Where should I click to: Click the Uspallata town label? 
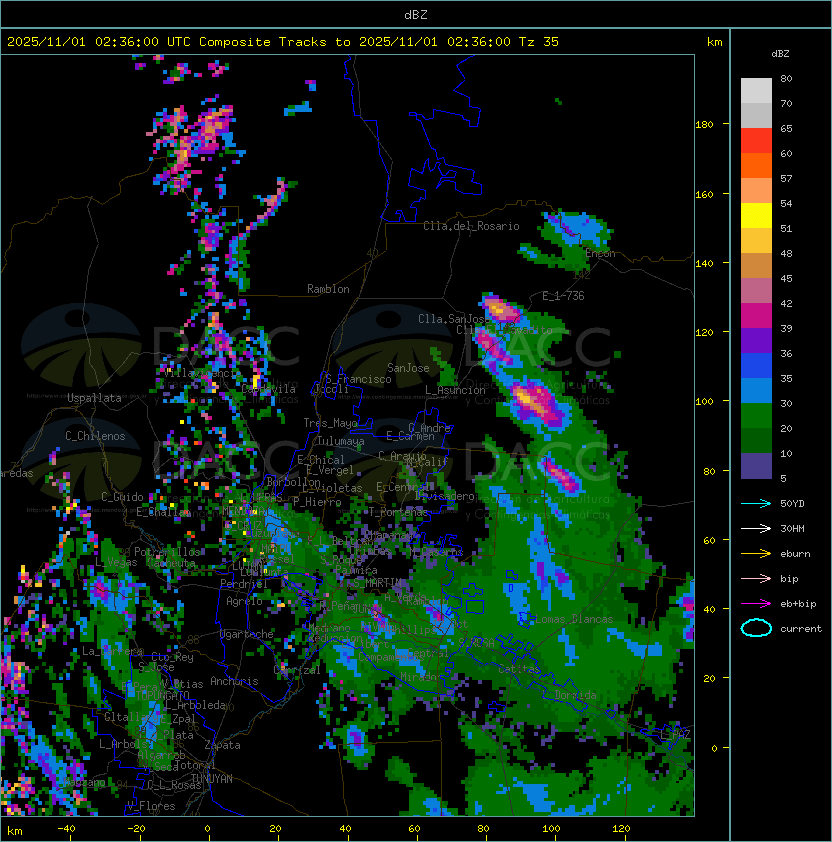(94, 398)
